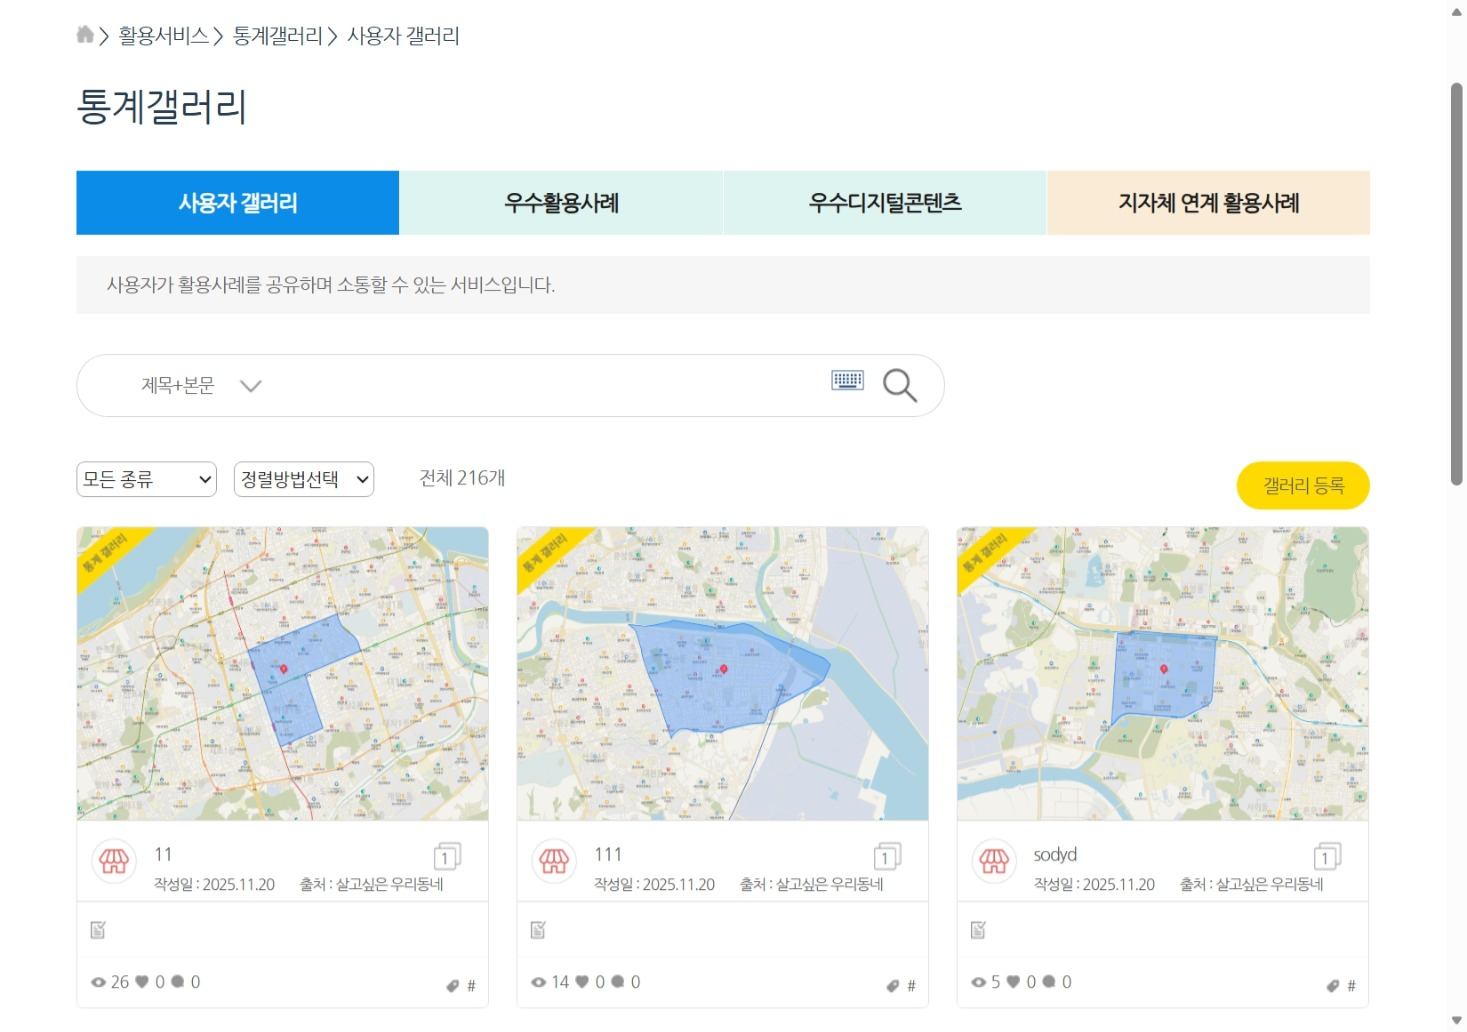
Task: Open the gallery post titled 111
Action: (x=608, y=854)
